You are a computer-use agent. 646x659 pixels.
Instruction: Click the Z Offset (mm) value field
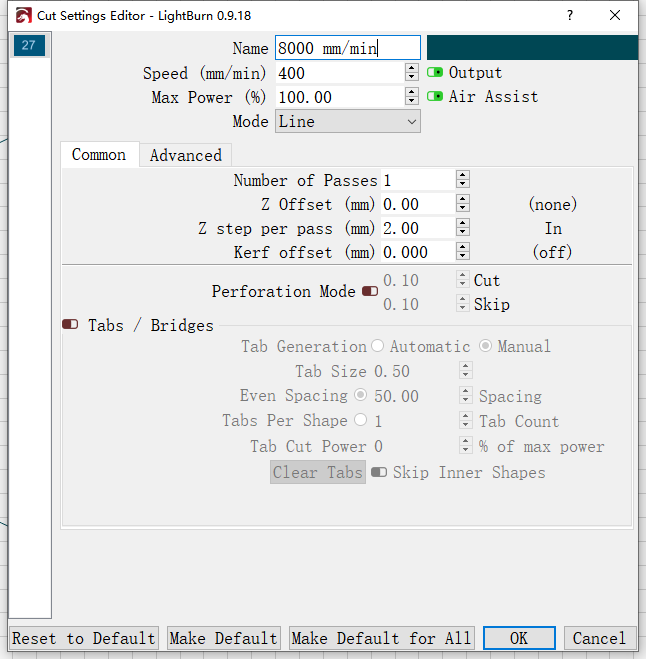click(418, 204)
